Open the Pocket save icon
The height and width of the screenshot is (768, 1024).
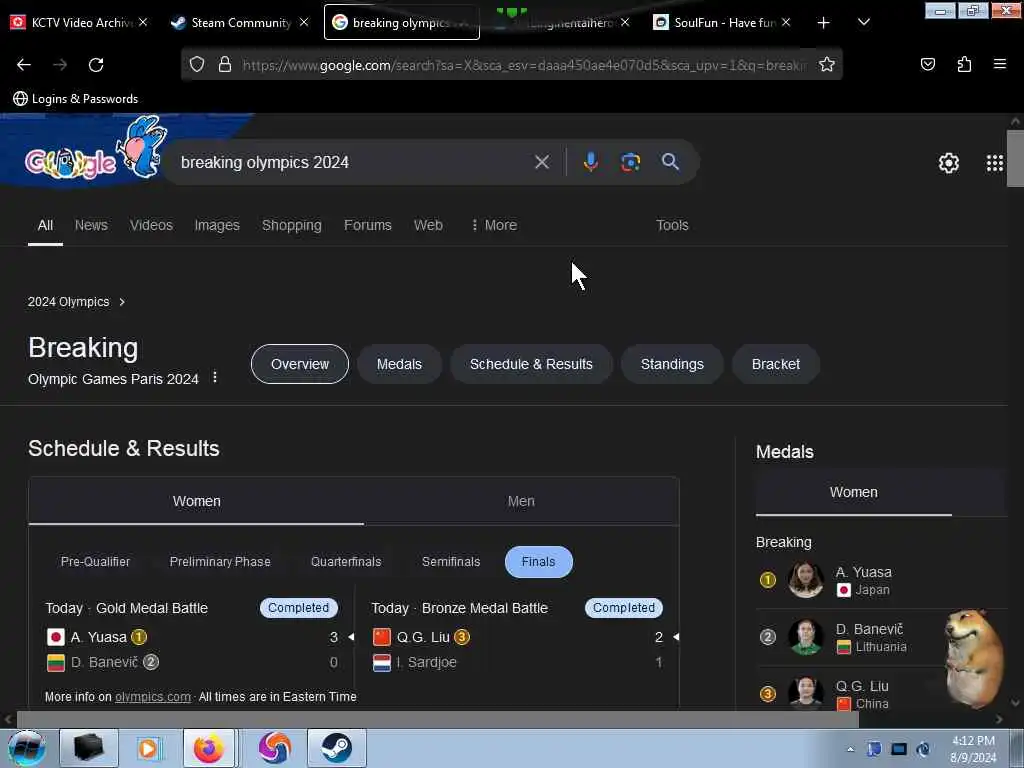click(x=927, y=64)
